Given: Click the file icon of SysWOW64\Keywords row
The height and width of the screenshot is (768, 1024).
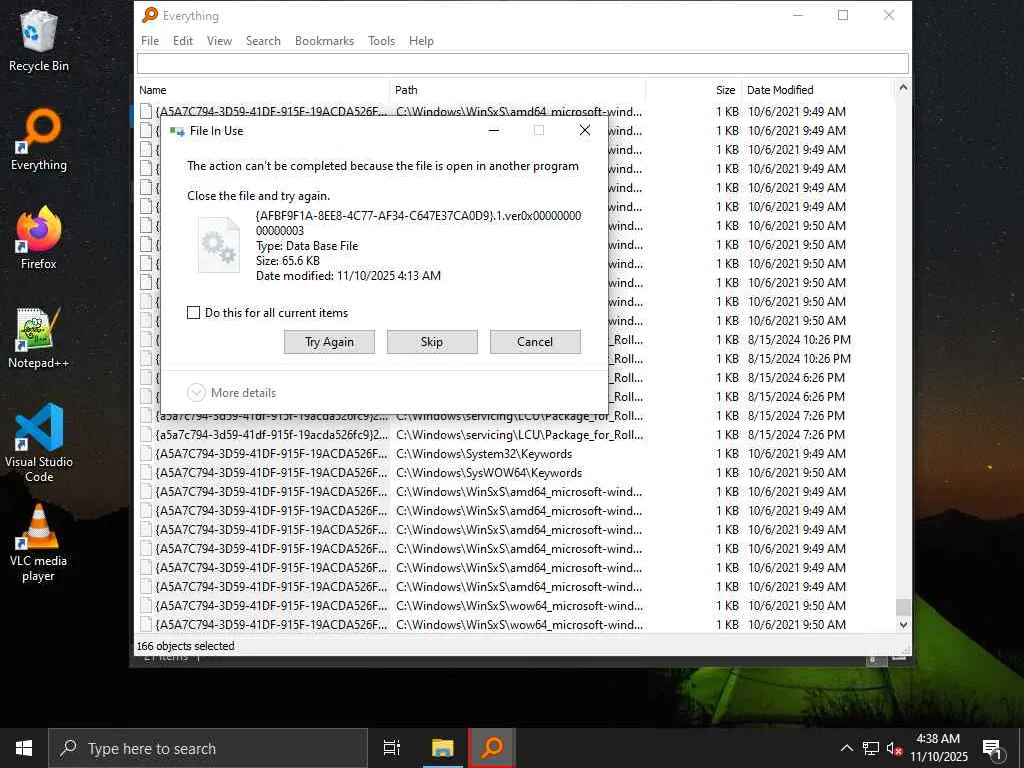Looking at the screenshot, I should pyautogui.click(x=146, y=473).
